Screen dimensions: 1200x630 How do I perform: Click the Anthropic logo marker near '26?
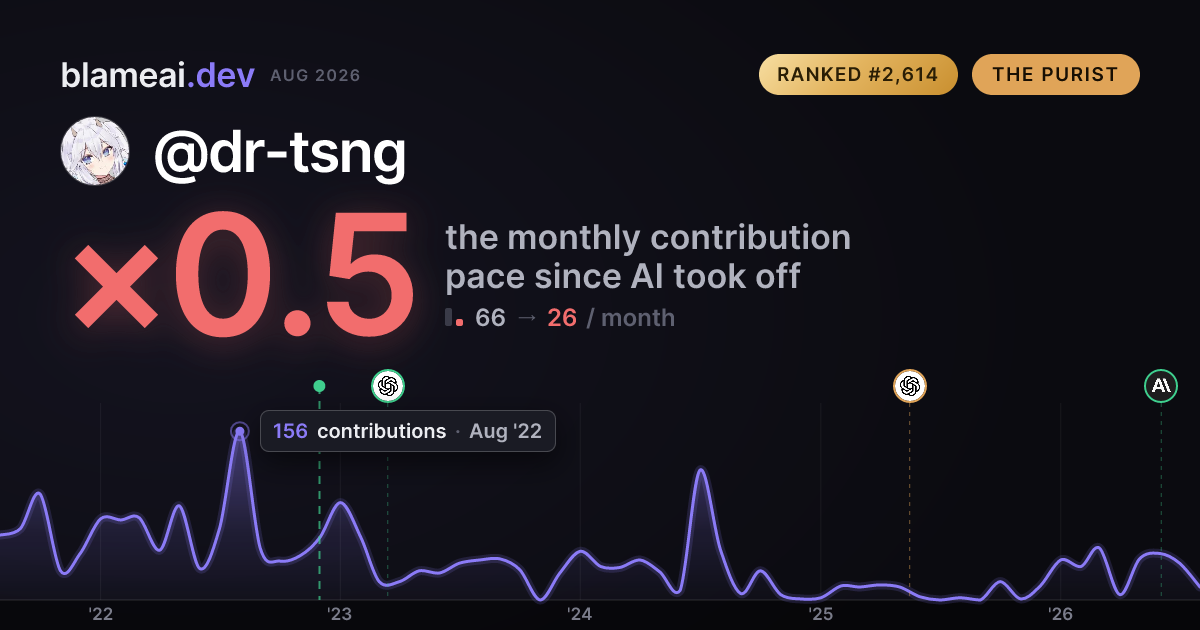coord(1161,385)
